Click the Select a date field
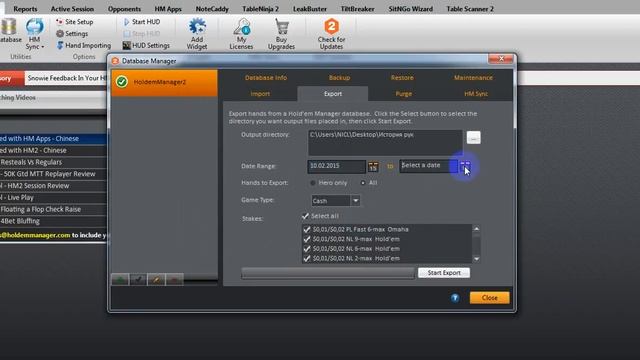This screenshot has height=360, width=640. coord(428,166)
